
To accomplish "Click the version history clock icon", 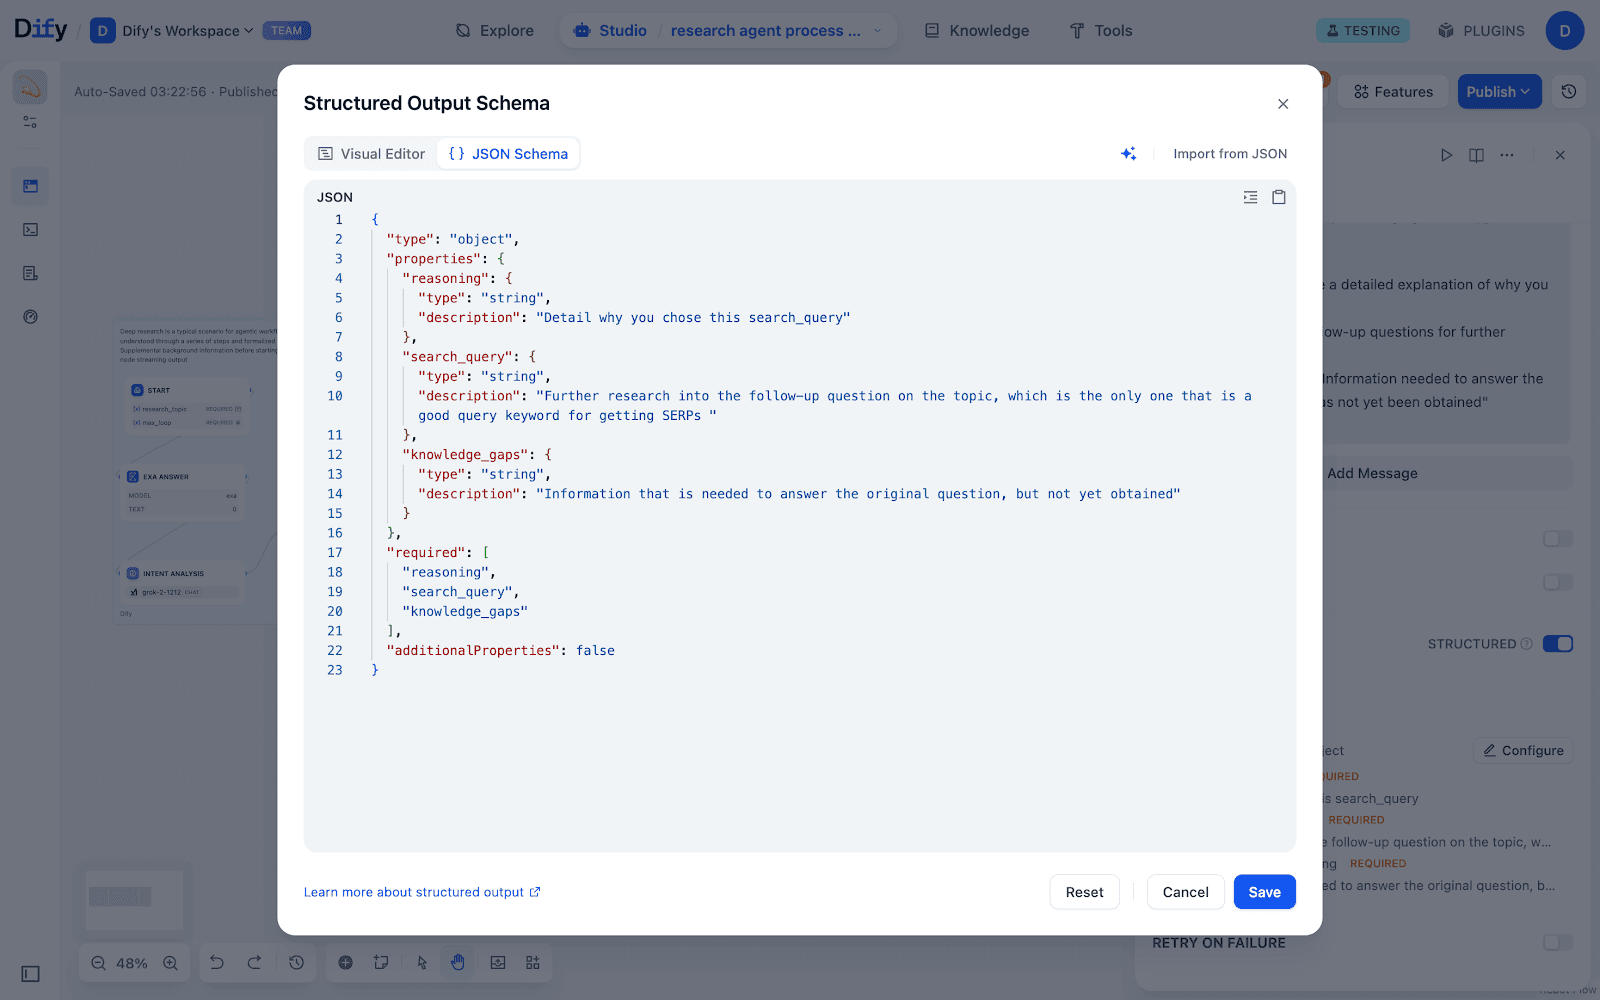I will (x=1568, y=92).
